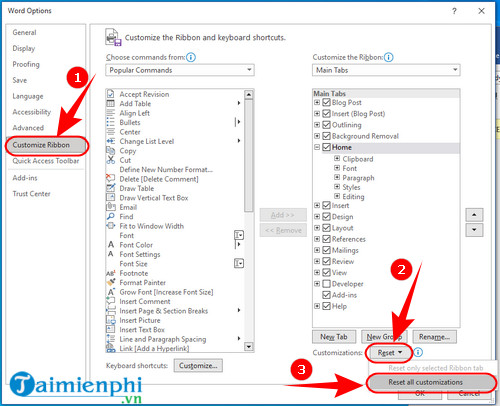Click the info icon next to Choose commands from
Image resolution: width=500 pixels, height=406 pixels.
[x=191, y=57]
